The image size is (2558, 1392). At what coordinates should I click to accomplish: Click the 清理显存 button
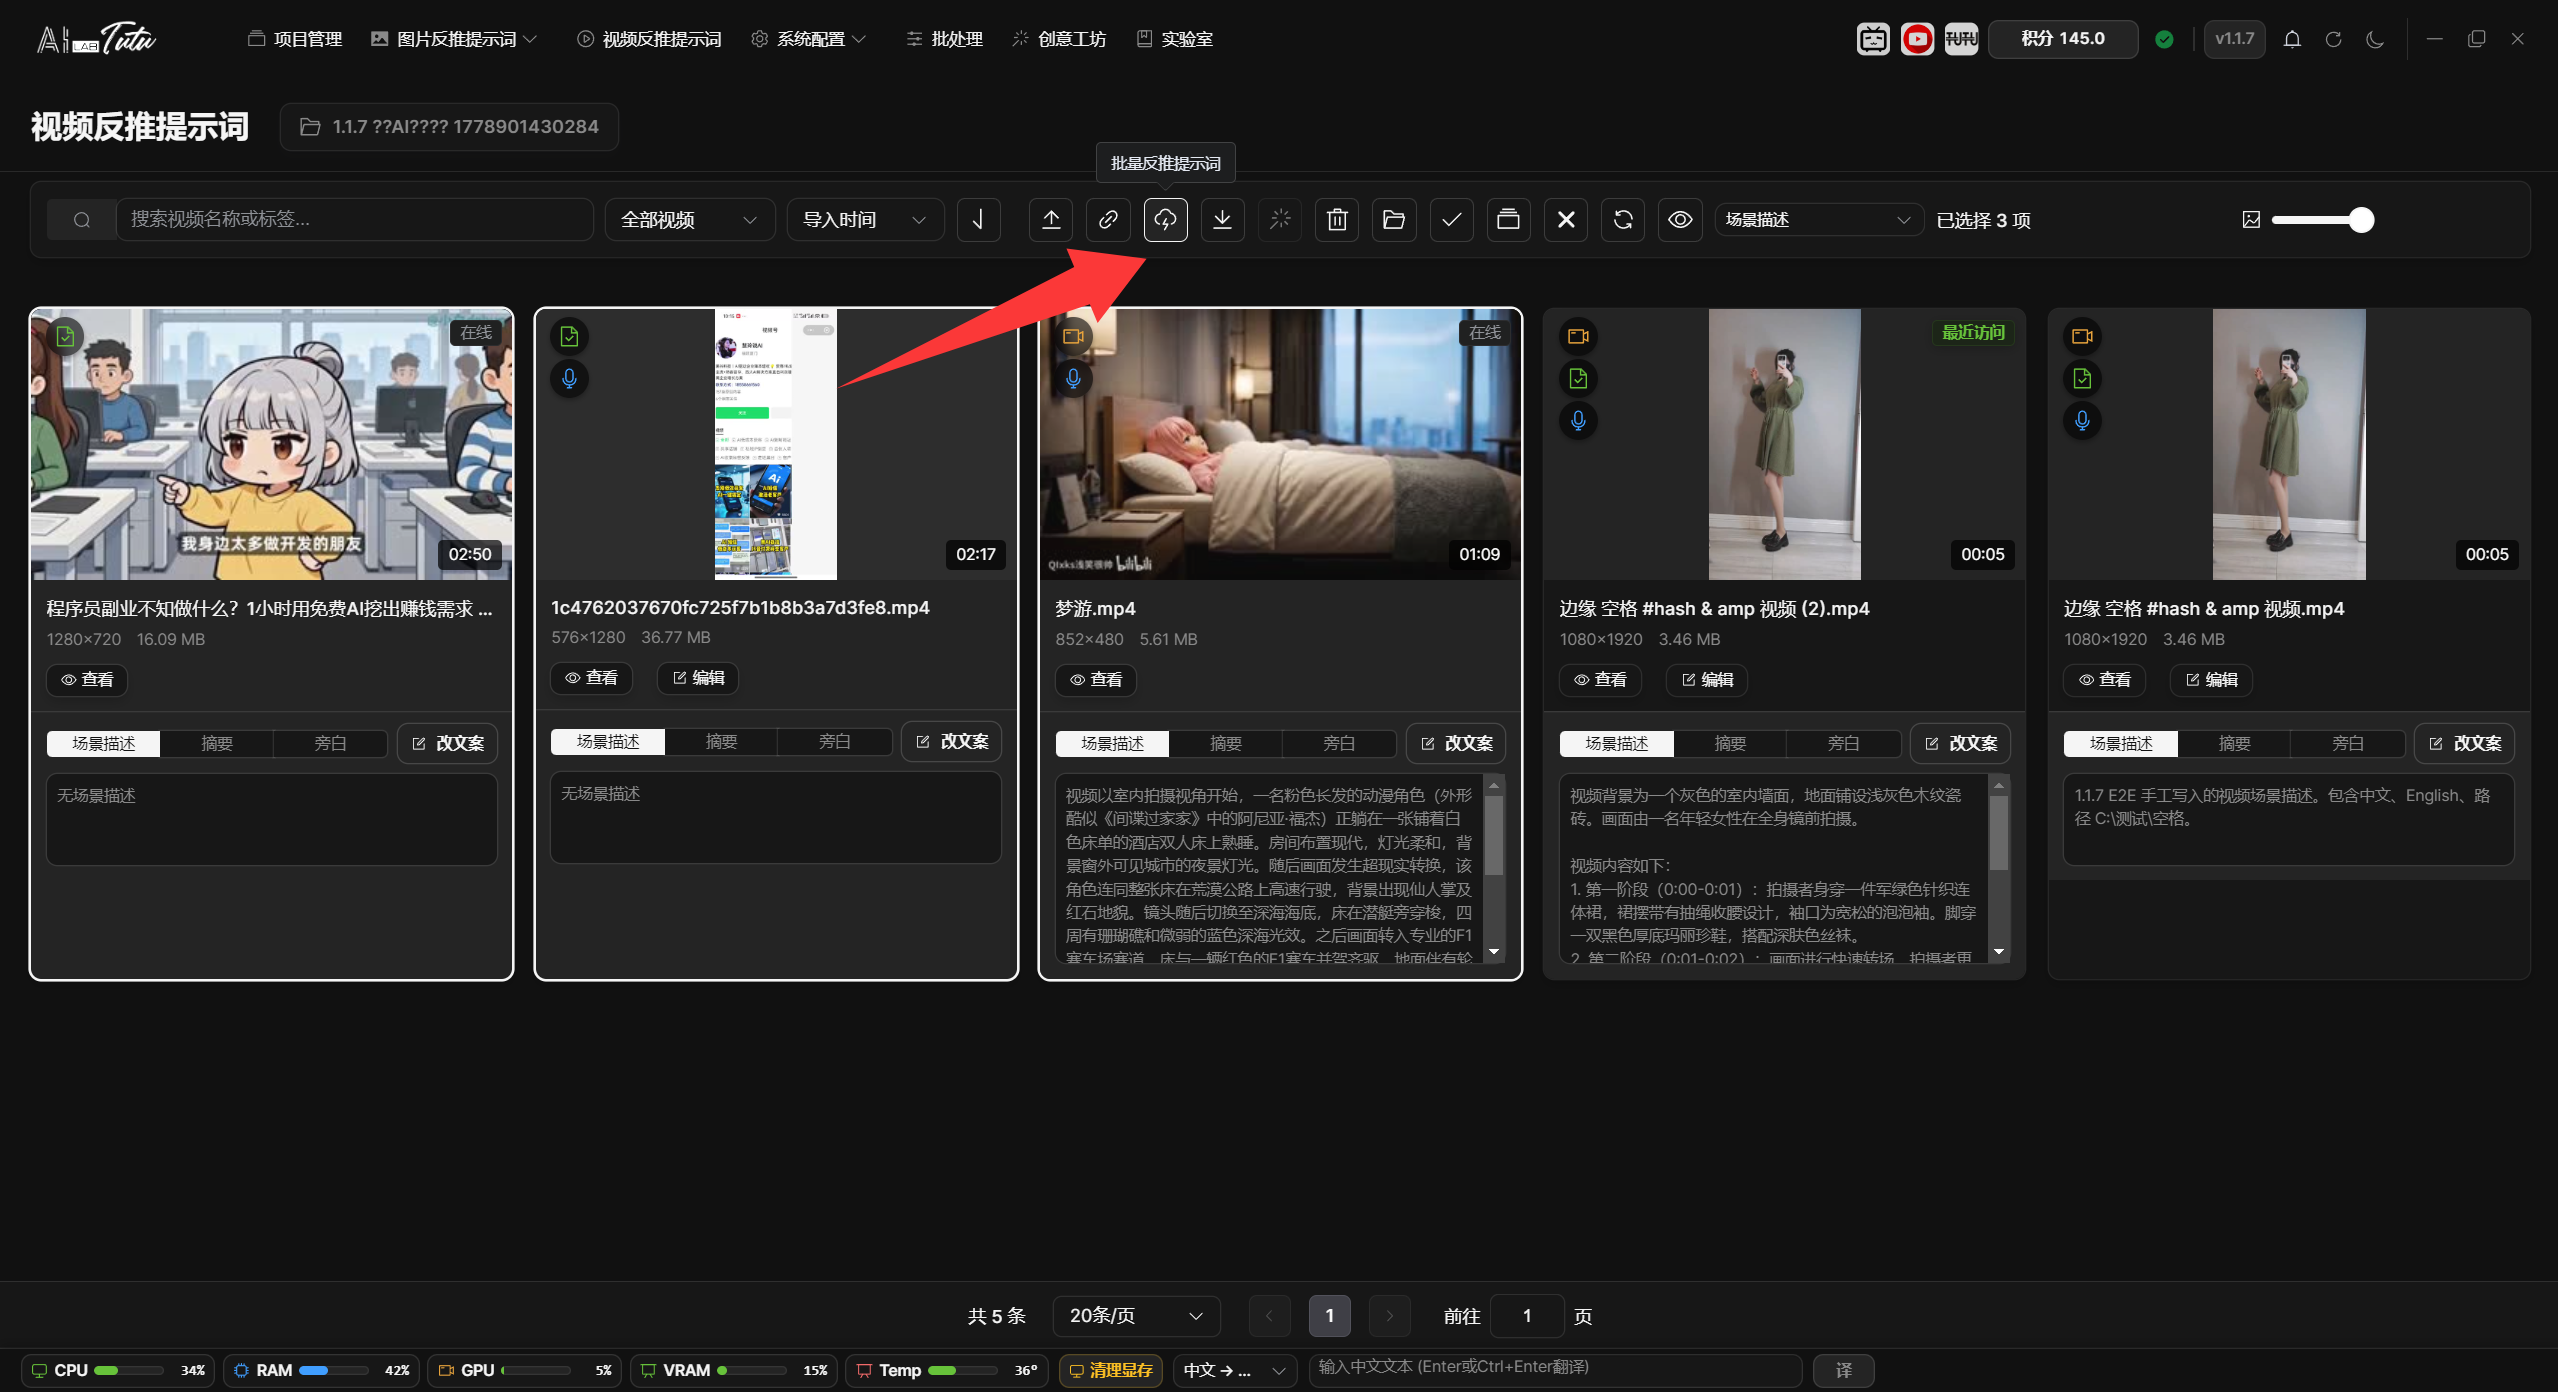coord(1110,1370)
